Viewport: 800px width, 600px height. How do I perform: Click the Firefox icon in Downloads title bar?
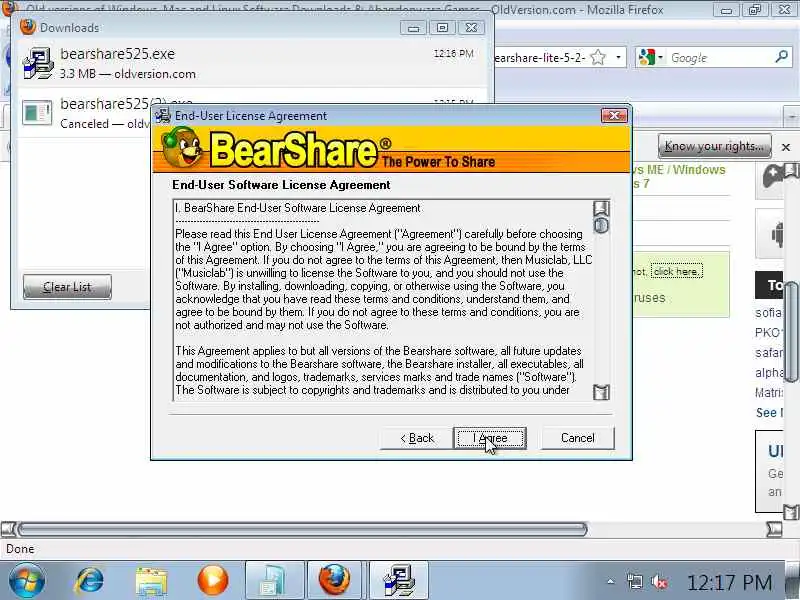[28, 27]
